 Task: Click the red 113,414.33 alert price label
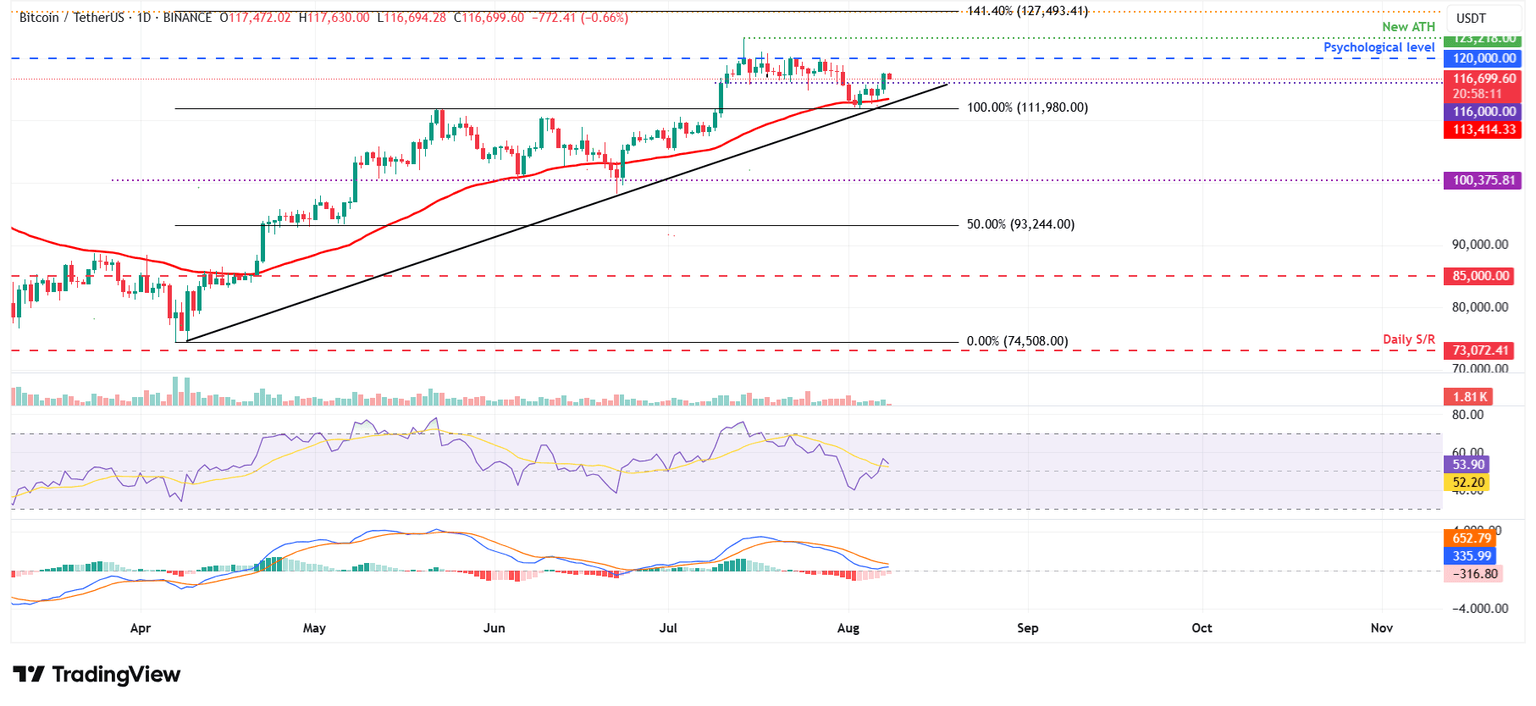pos(1483,132)
